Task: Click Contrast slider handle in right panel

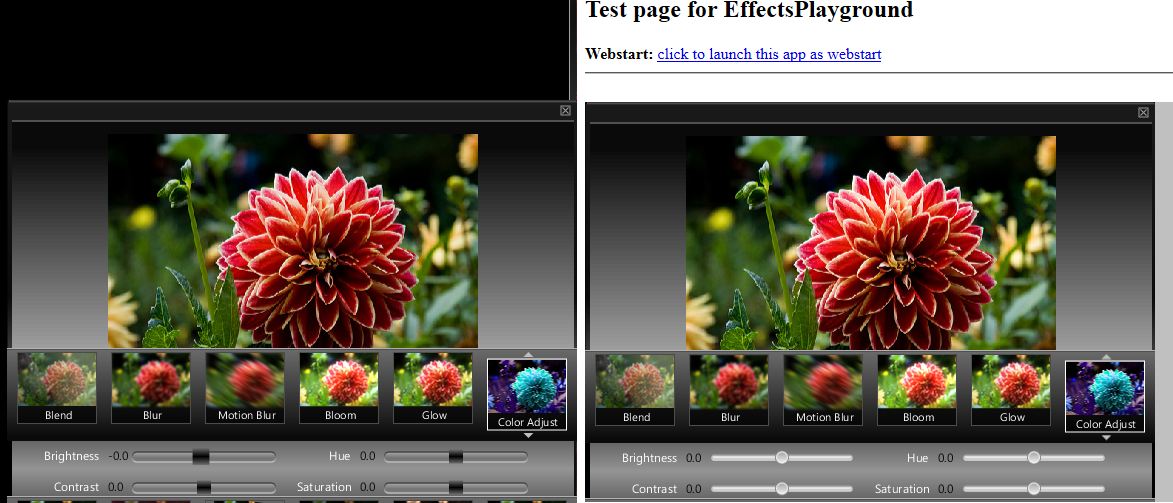Action: (x=781, y=489)
